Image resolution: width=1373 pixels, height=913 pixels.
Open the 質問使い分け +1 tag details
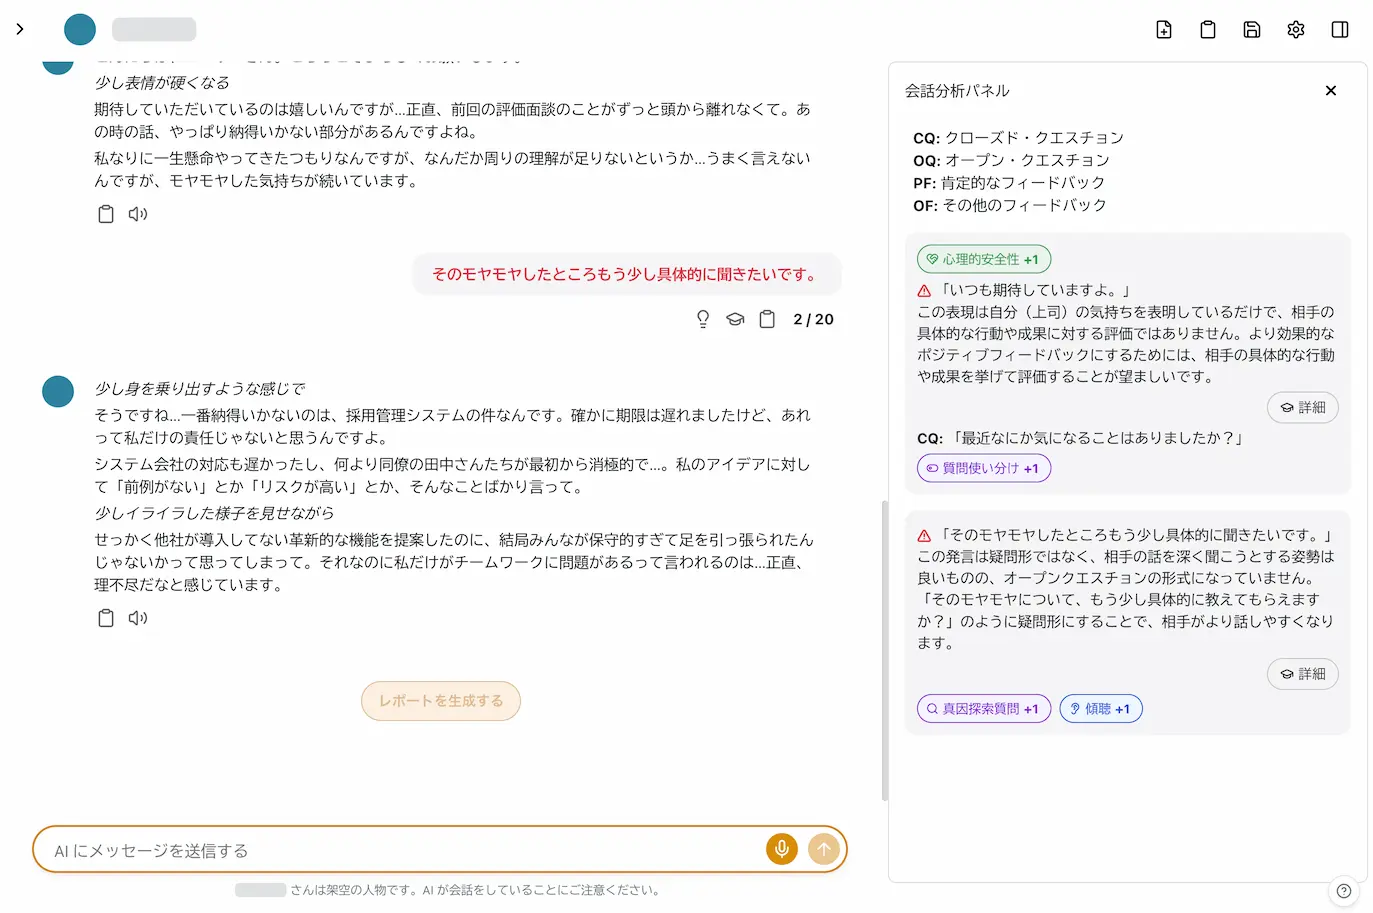(983, 467)
